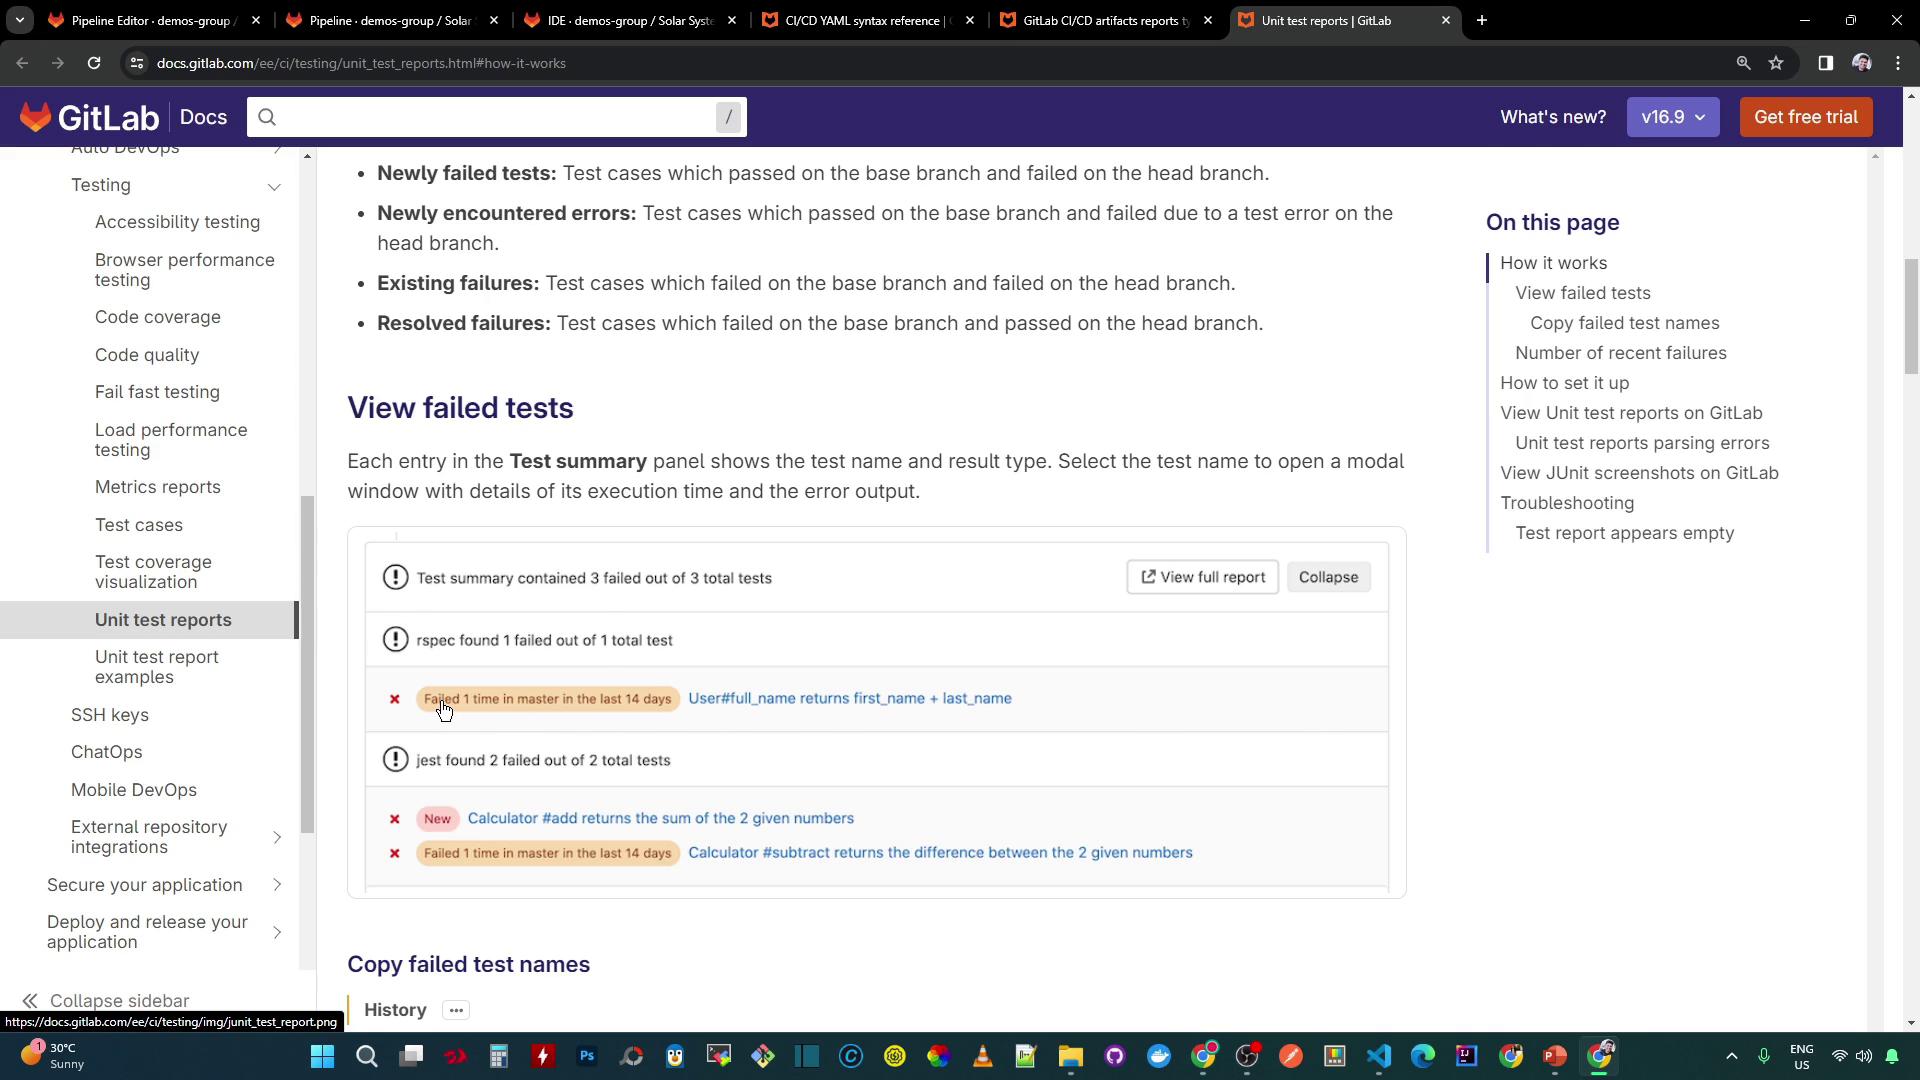
Task: Open the new tab plus button
Action: [x=1482, y=20]
